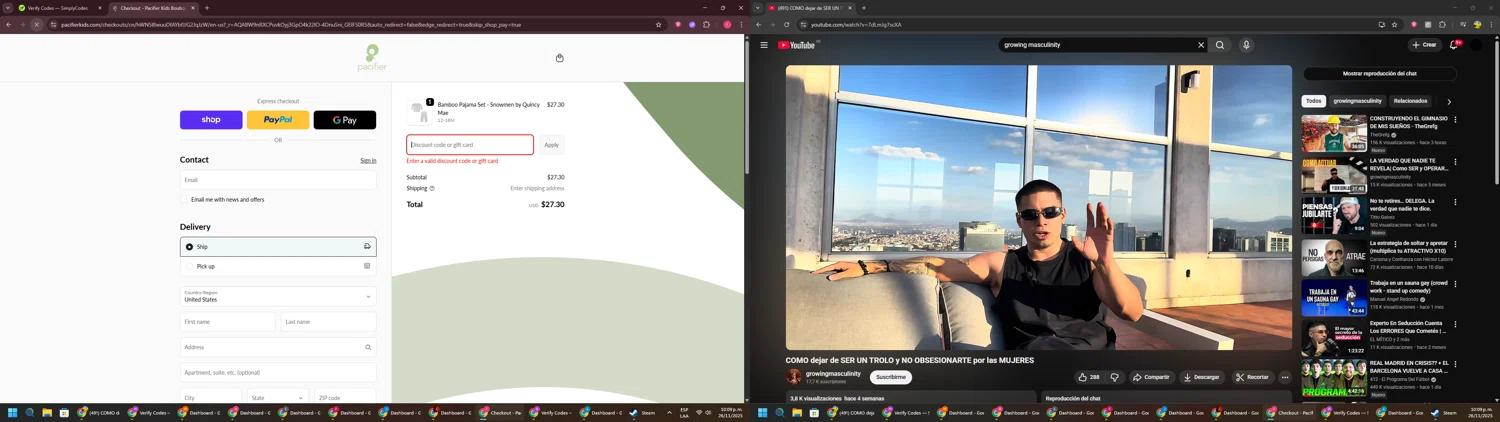The height and width of the screenshot is (422, 1500).
Task: Open new tab in YouTube window
Action: click(864, 8)
